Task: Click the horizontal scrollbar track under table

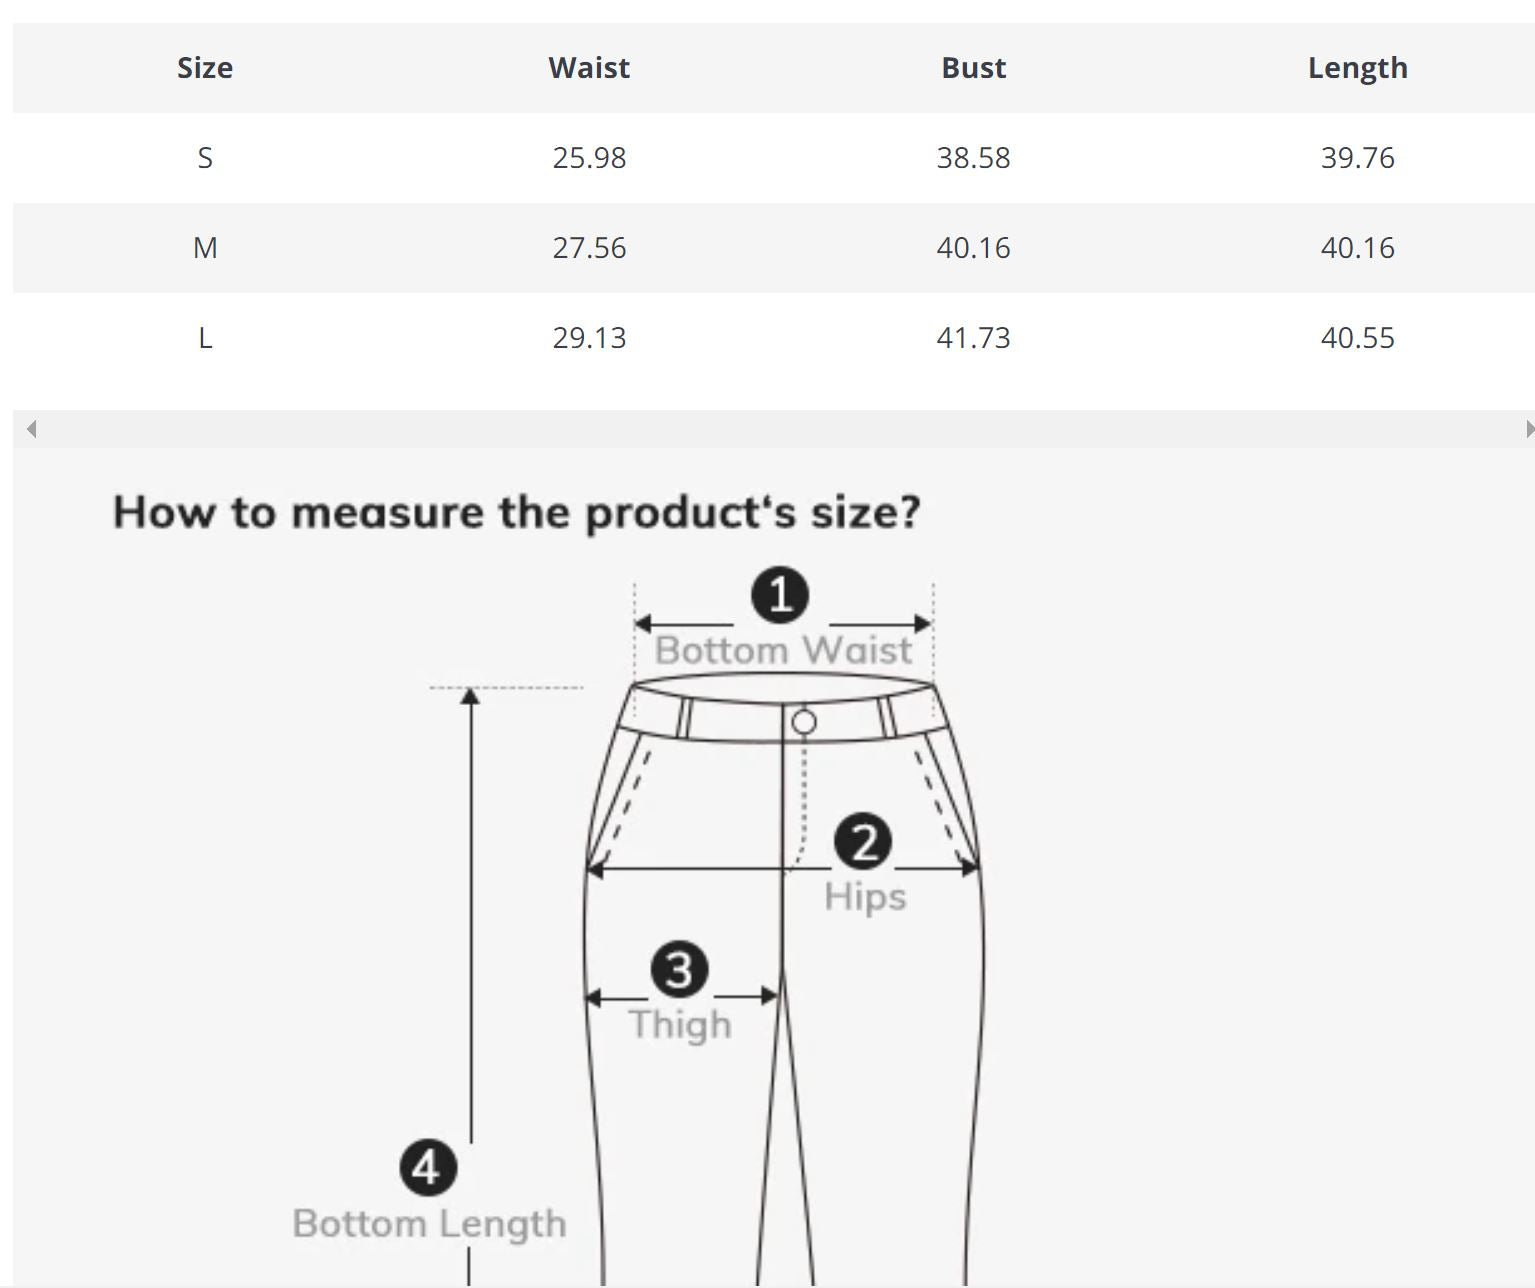Action: click(770, 429)
